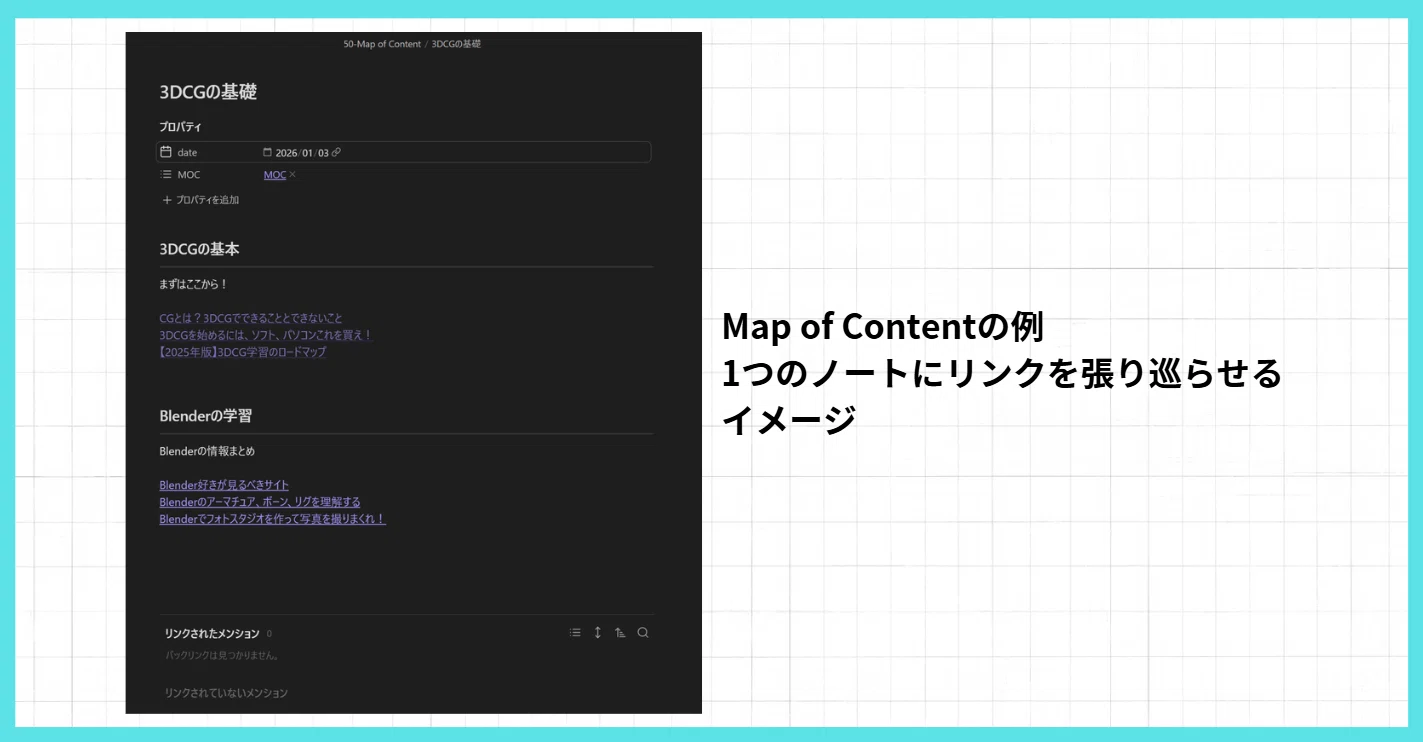Click the text バックリンクは見つかりません。
The width and height of the screenshot is (1423, 742).
[x=222, y=656]
